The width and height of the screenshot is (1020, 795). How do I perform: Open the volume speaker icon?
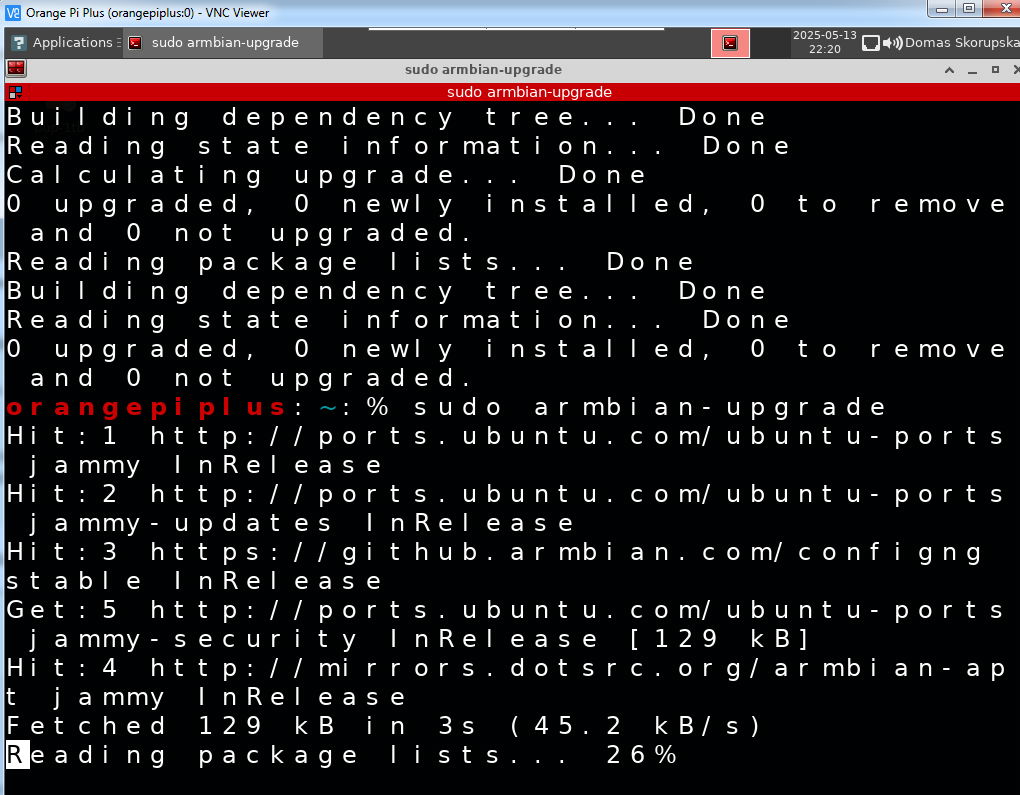[x=892, y=43]
